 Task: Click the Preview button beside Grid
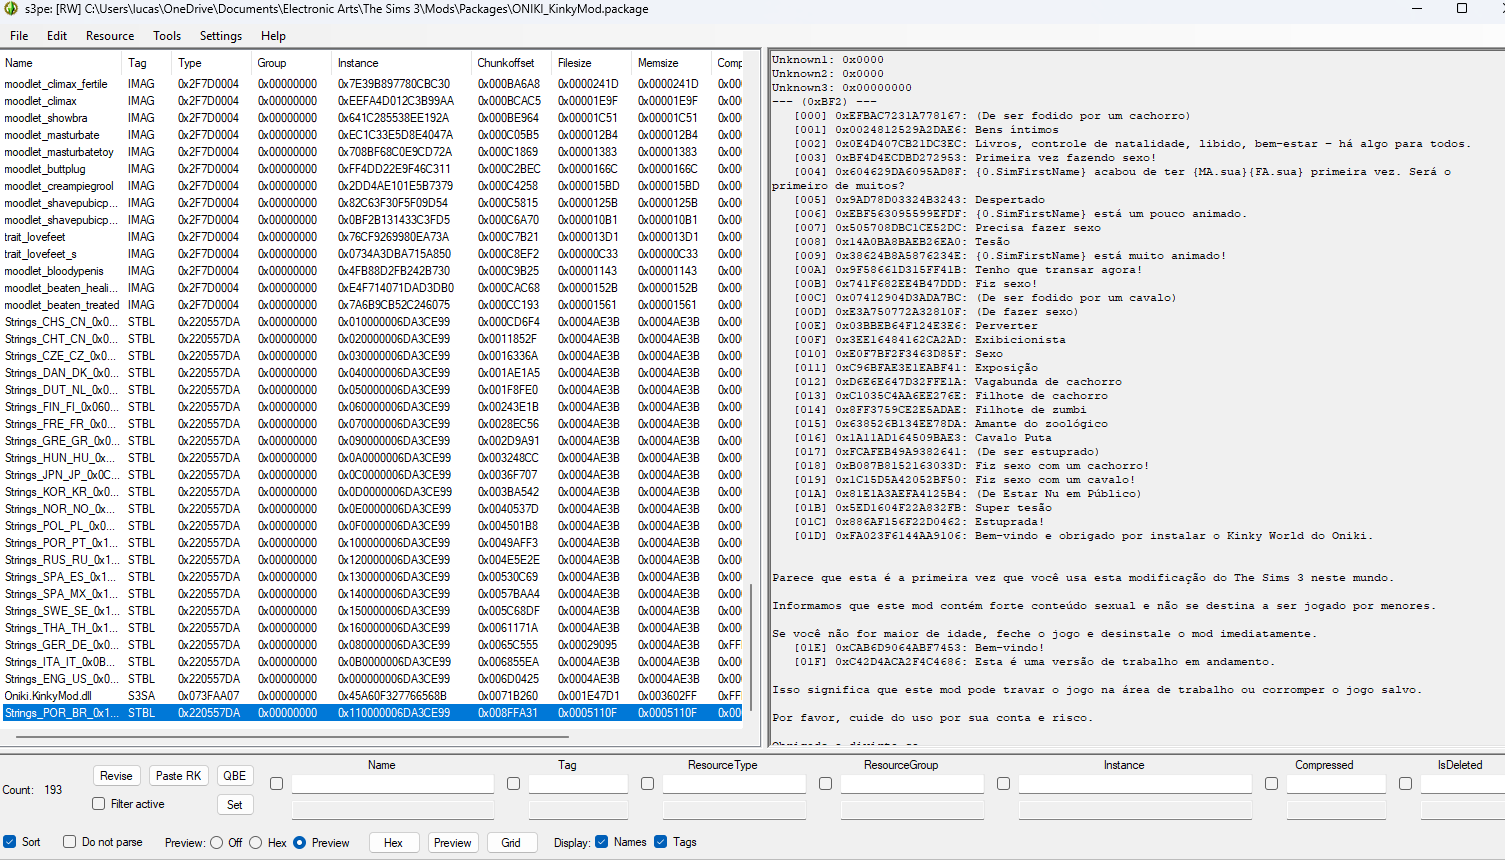[x=453, y=843]
